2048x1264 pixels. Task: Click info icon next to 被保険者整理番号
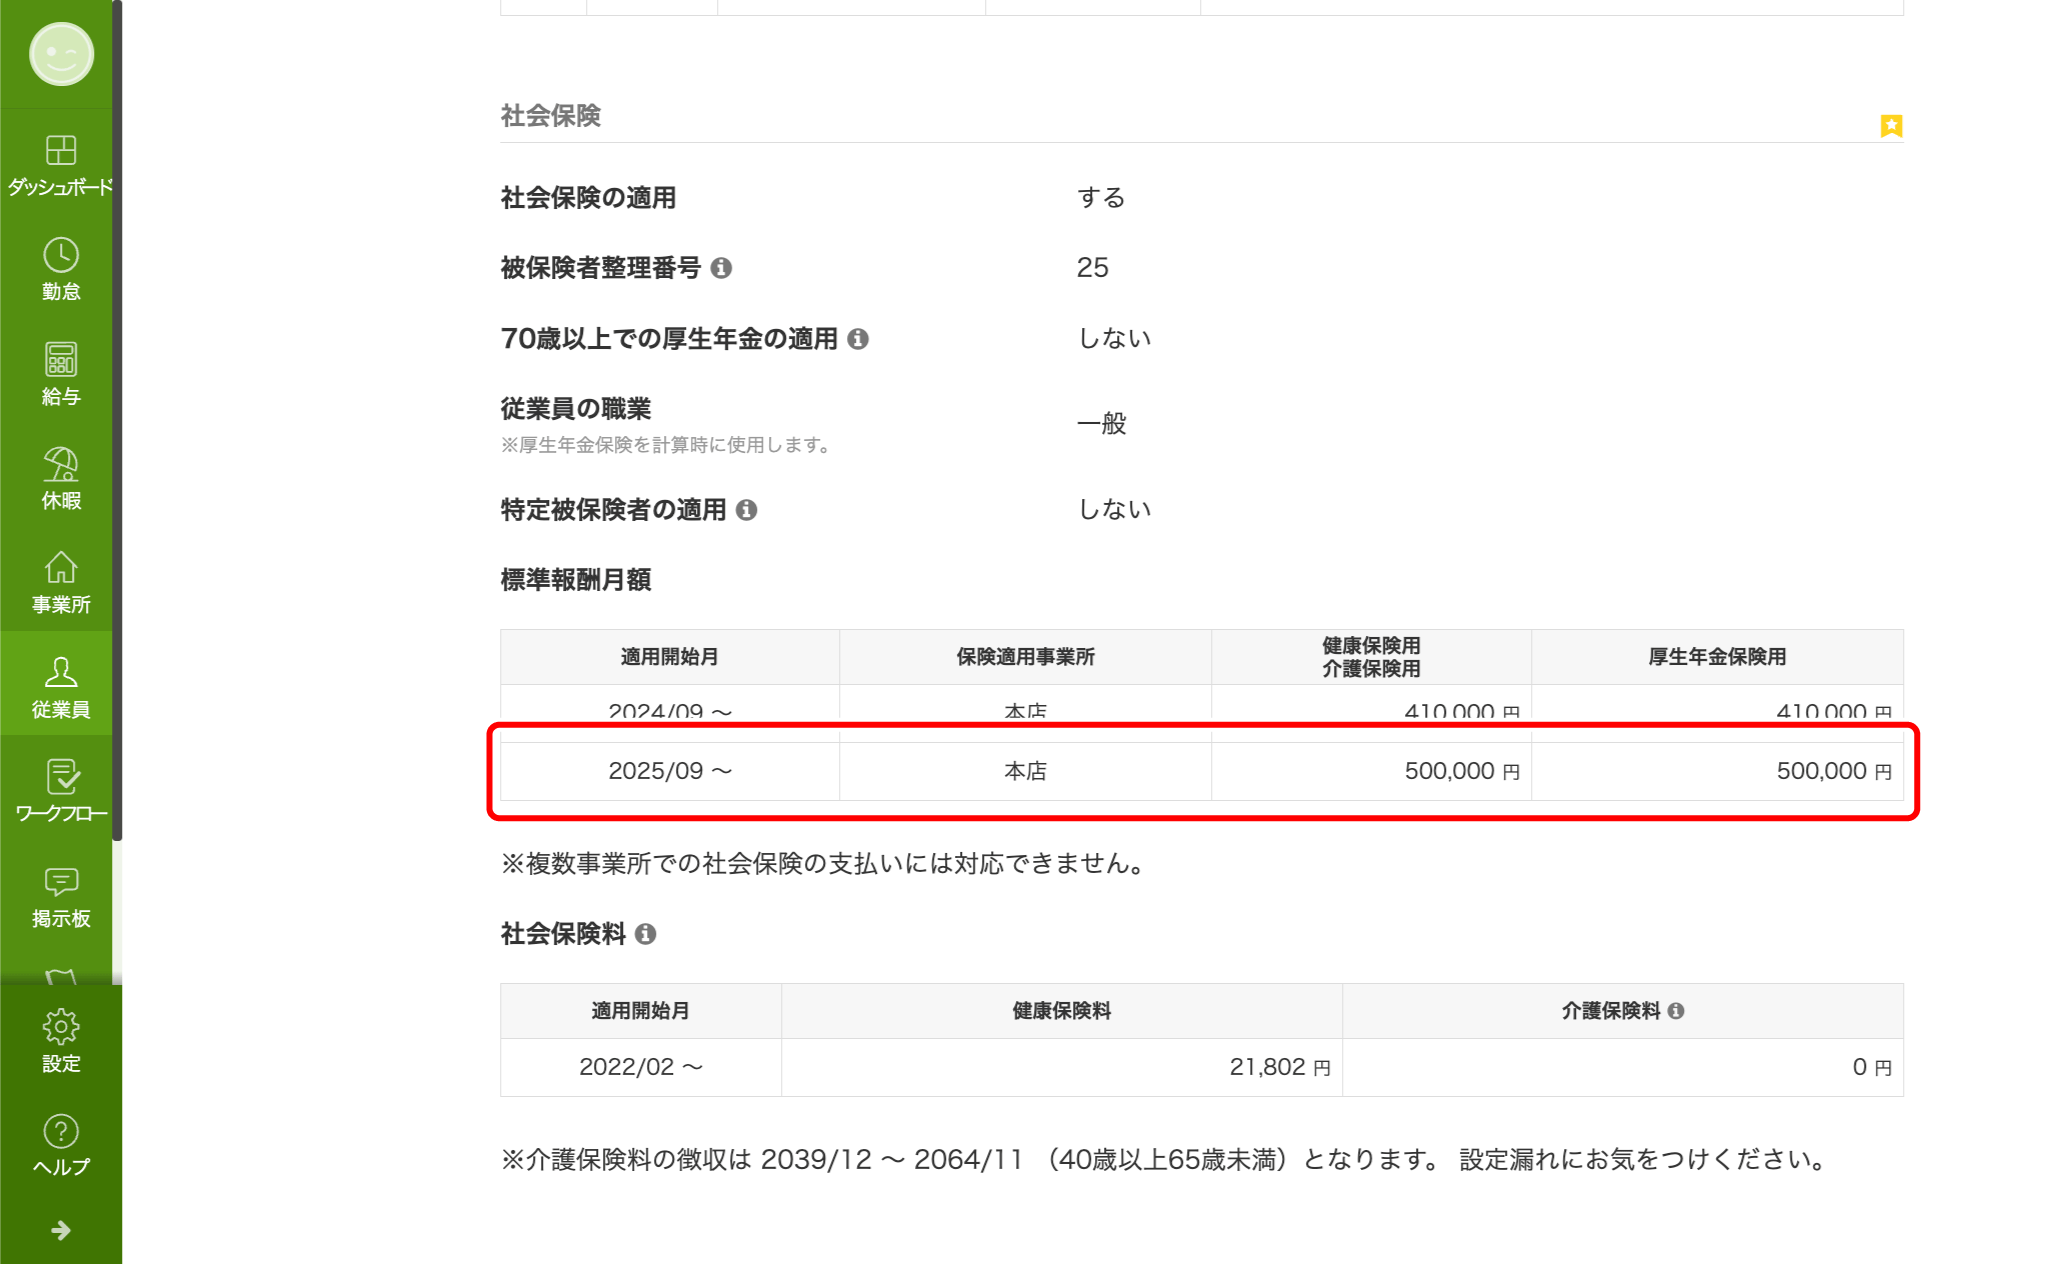721,268
